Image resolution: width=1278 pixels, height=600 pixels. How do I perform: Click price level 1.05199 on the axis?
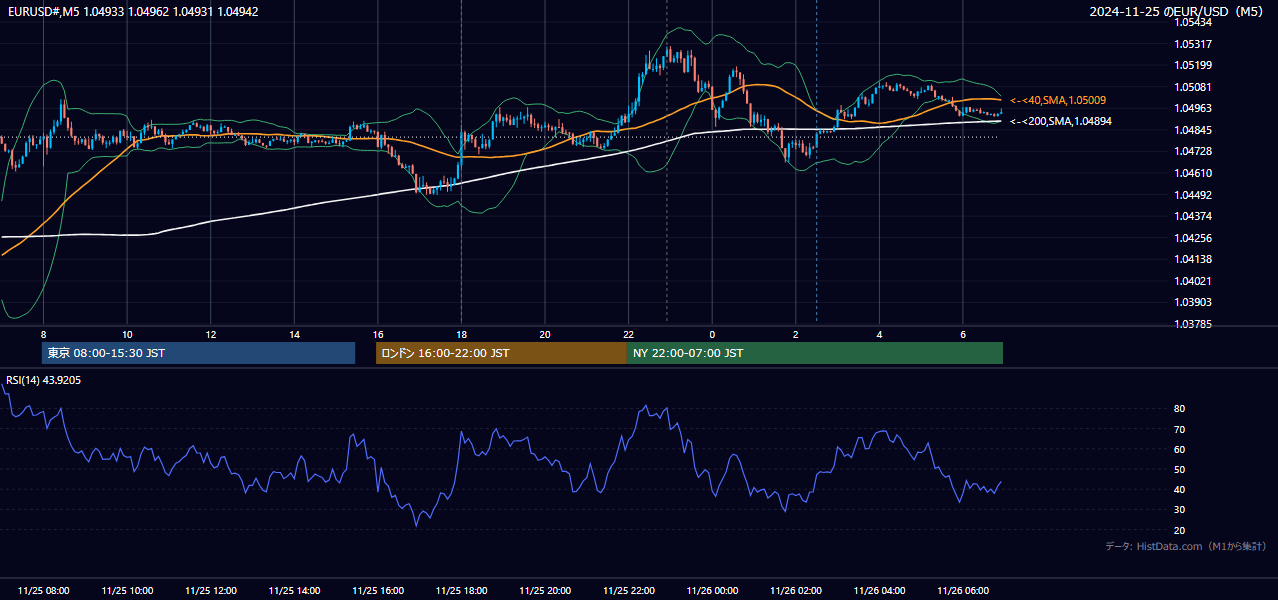click(1193, 65)
